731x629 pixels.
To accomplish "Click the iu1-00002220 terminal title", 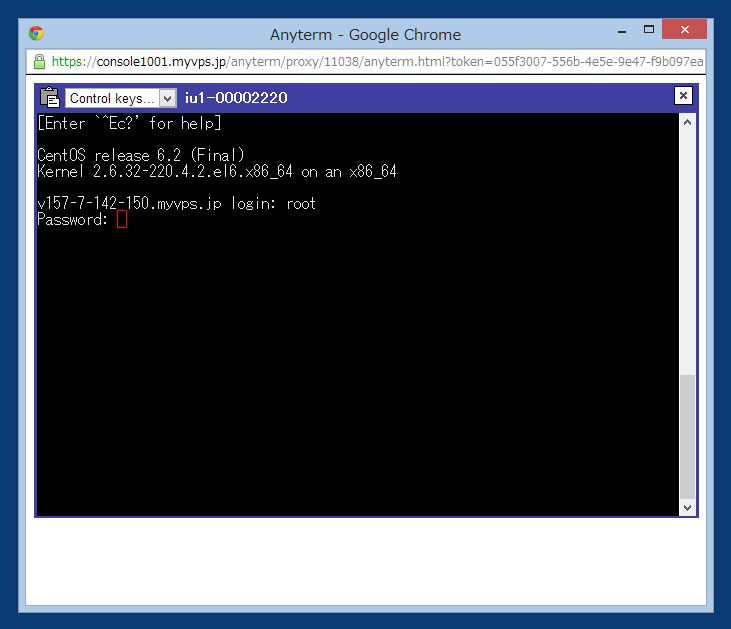I will coord(236,98).
